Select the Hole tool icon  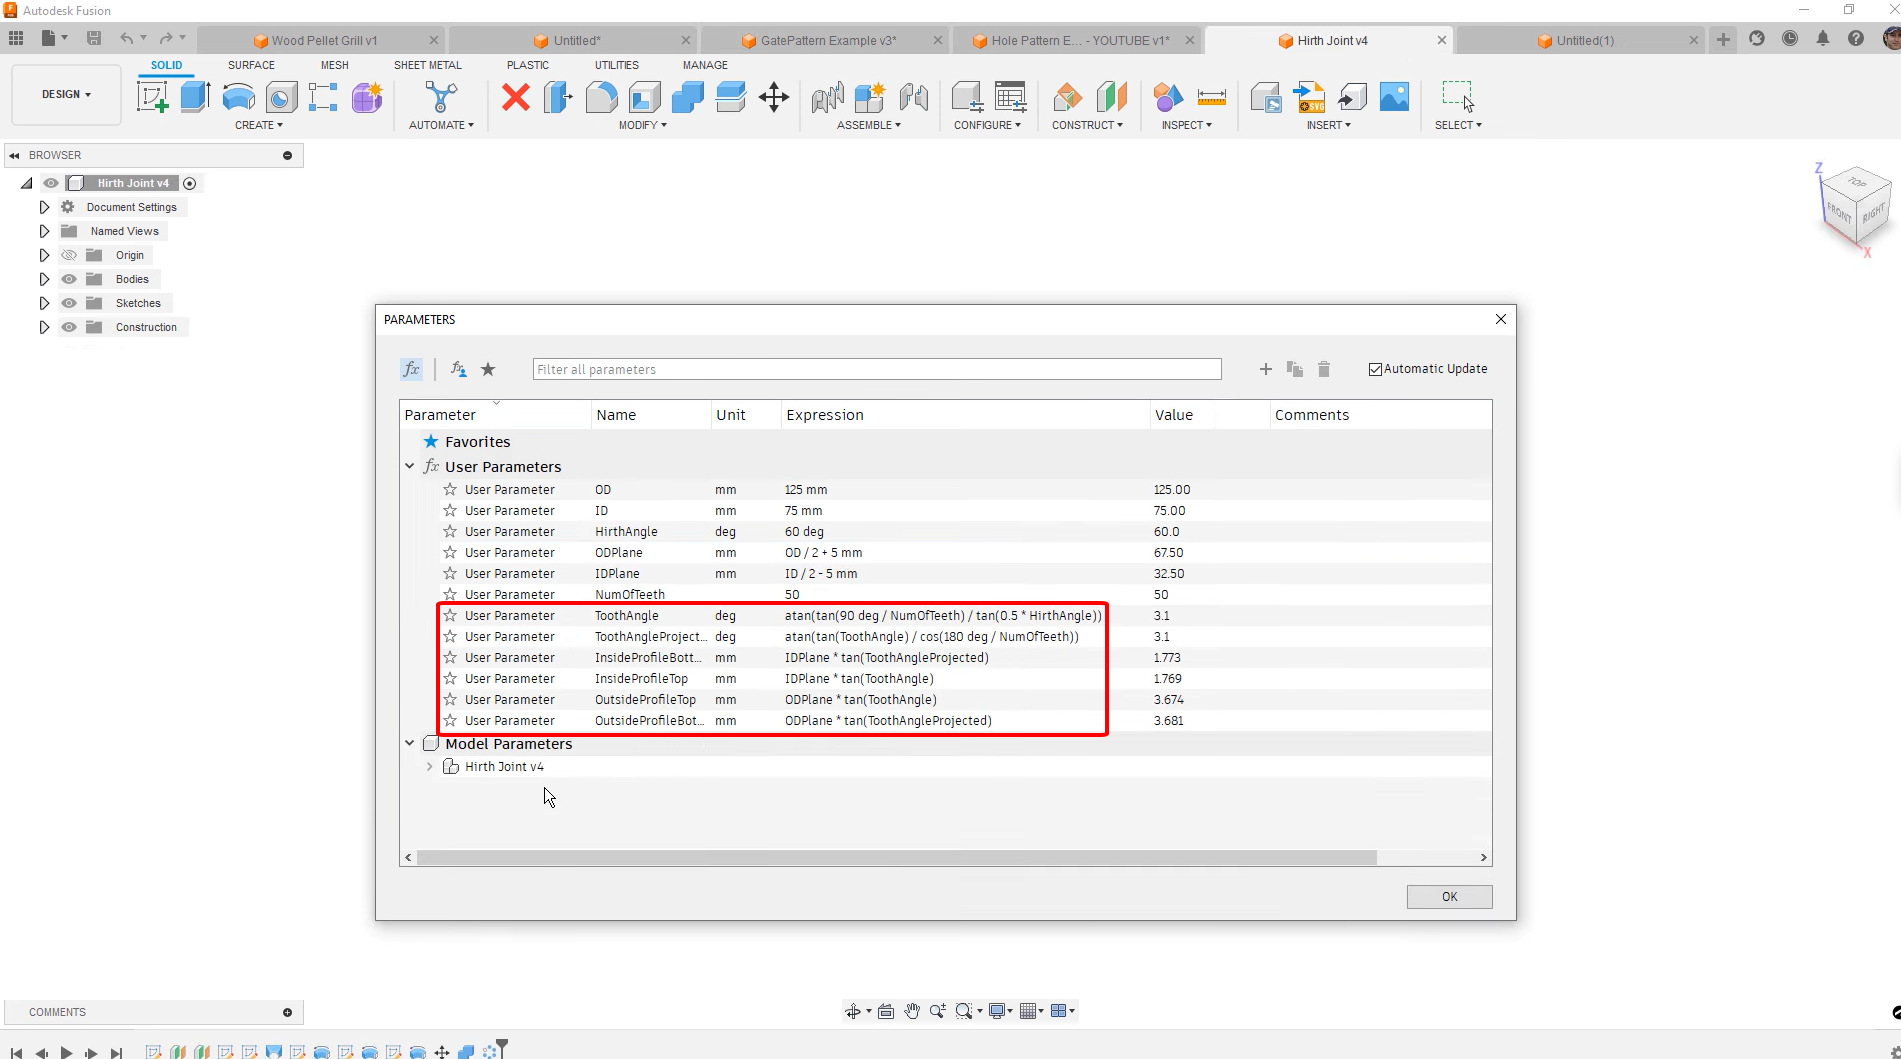pos(281,97)
